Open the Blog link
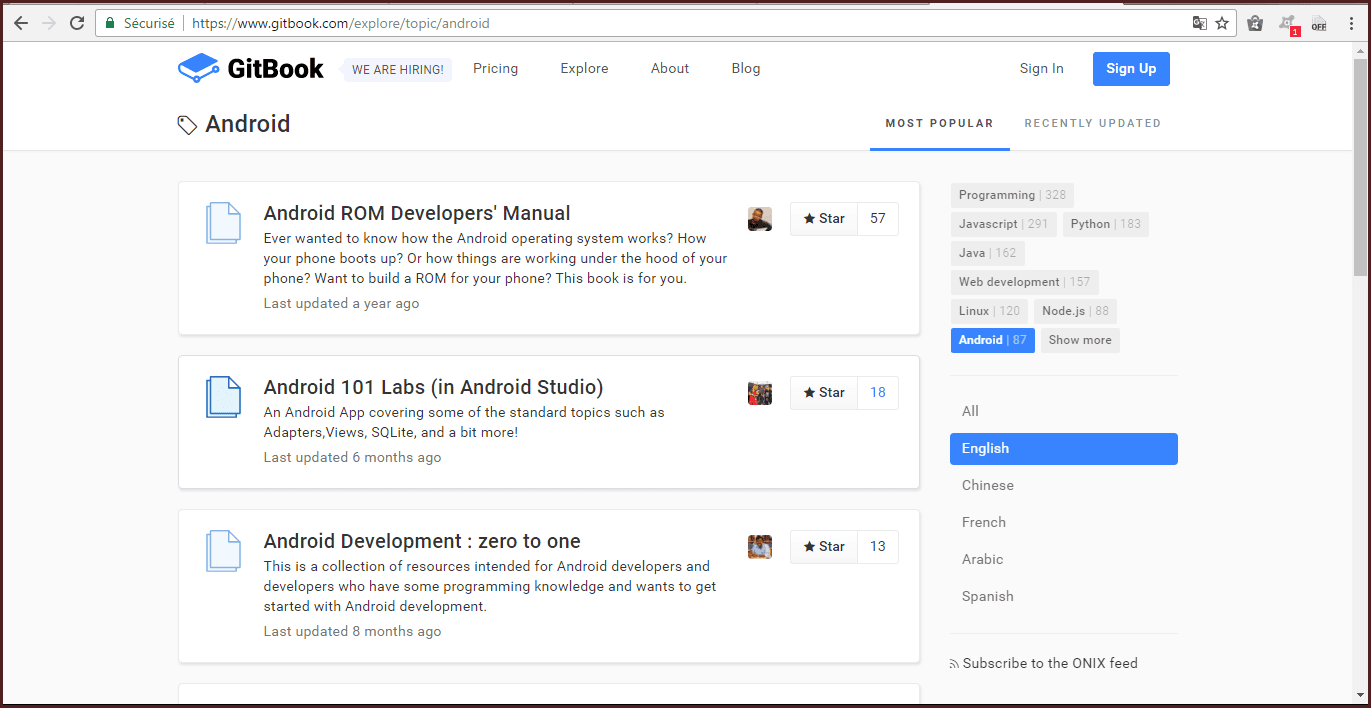This screenshot has height=708, width=1371. [746, 69]
